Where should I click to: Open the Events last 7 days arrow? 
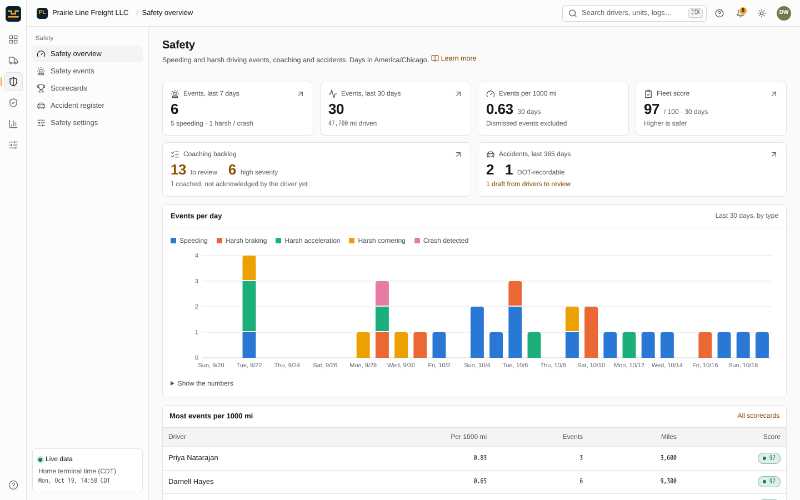tap(301, 94)
